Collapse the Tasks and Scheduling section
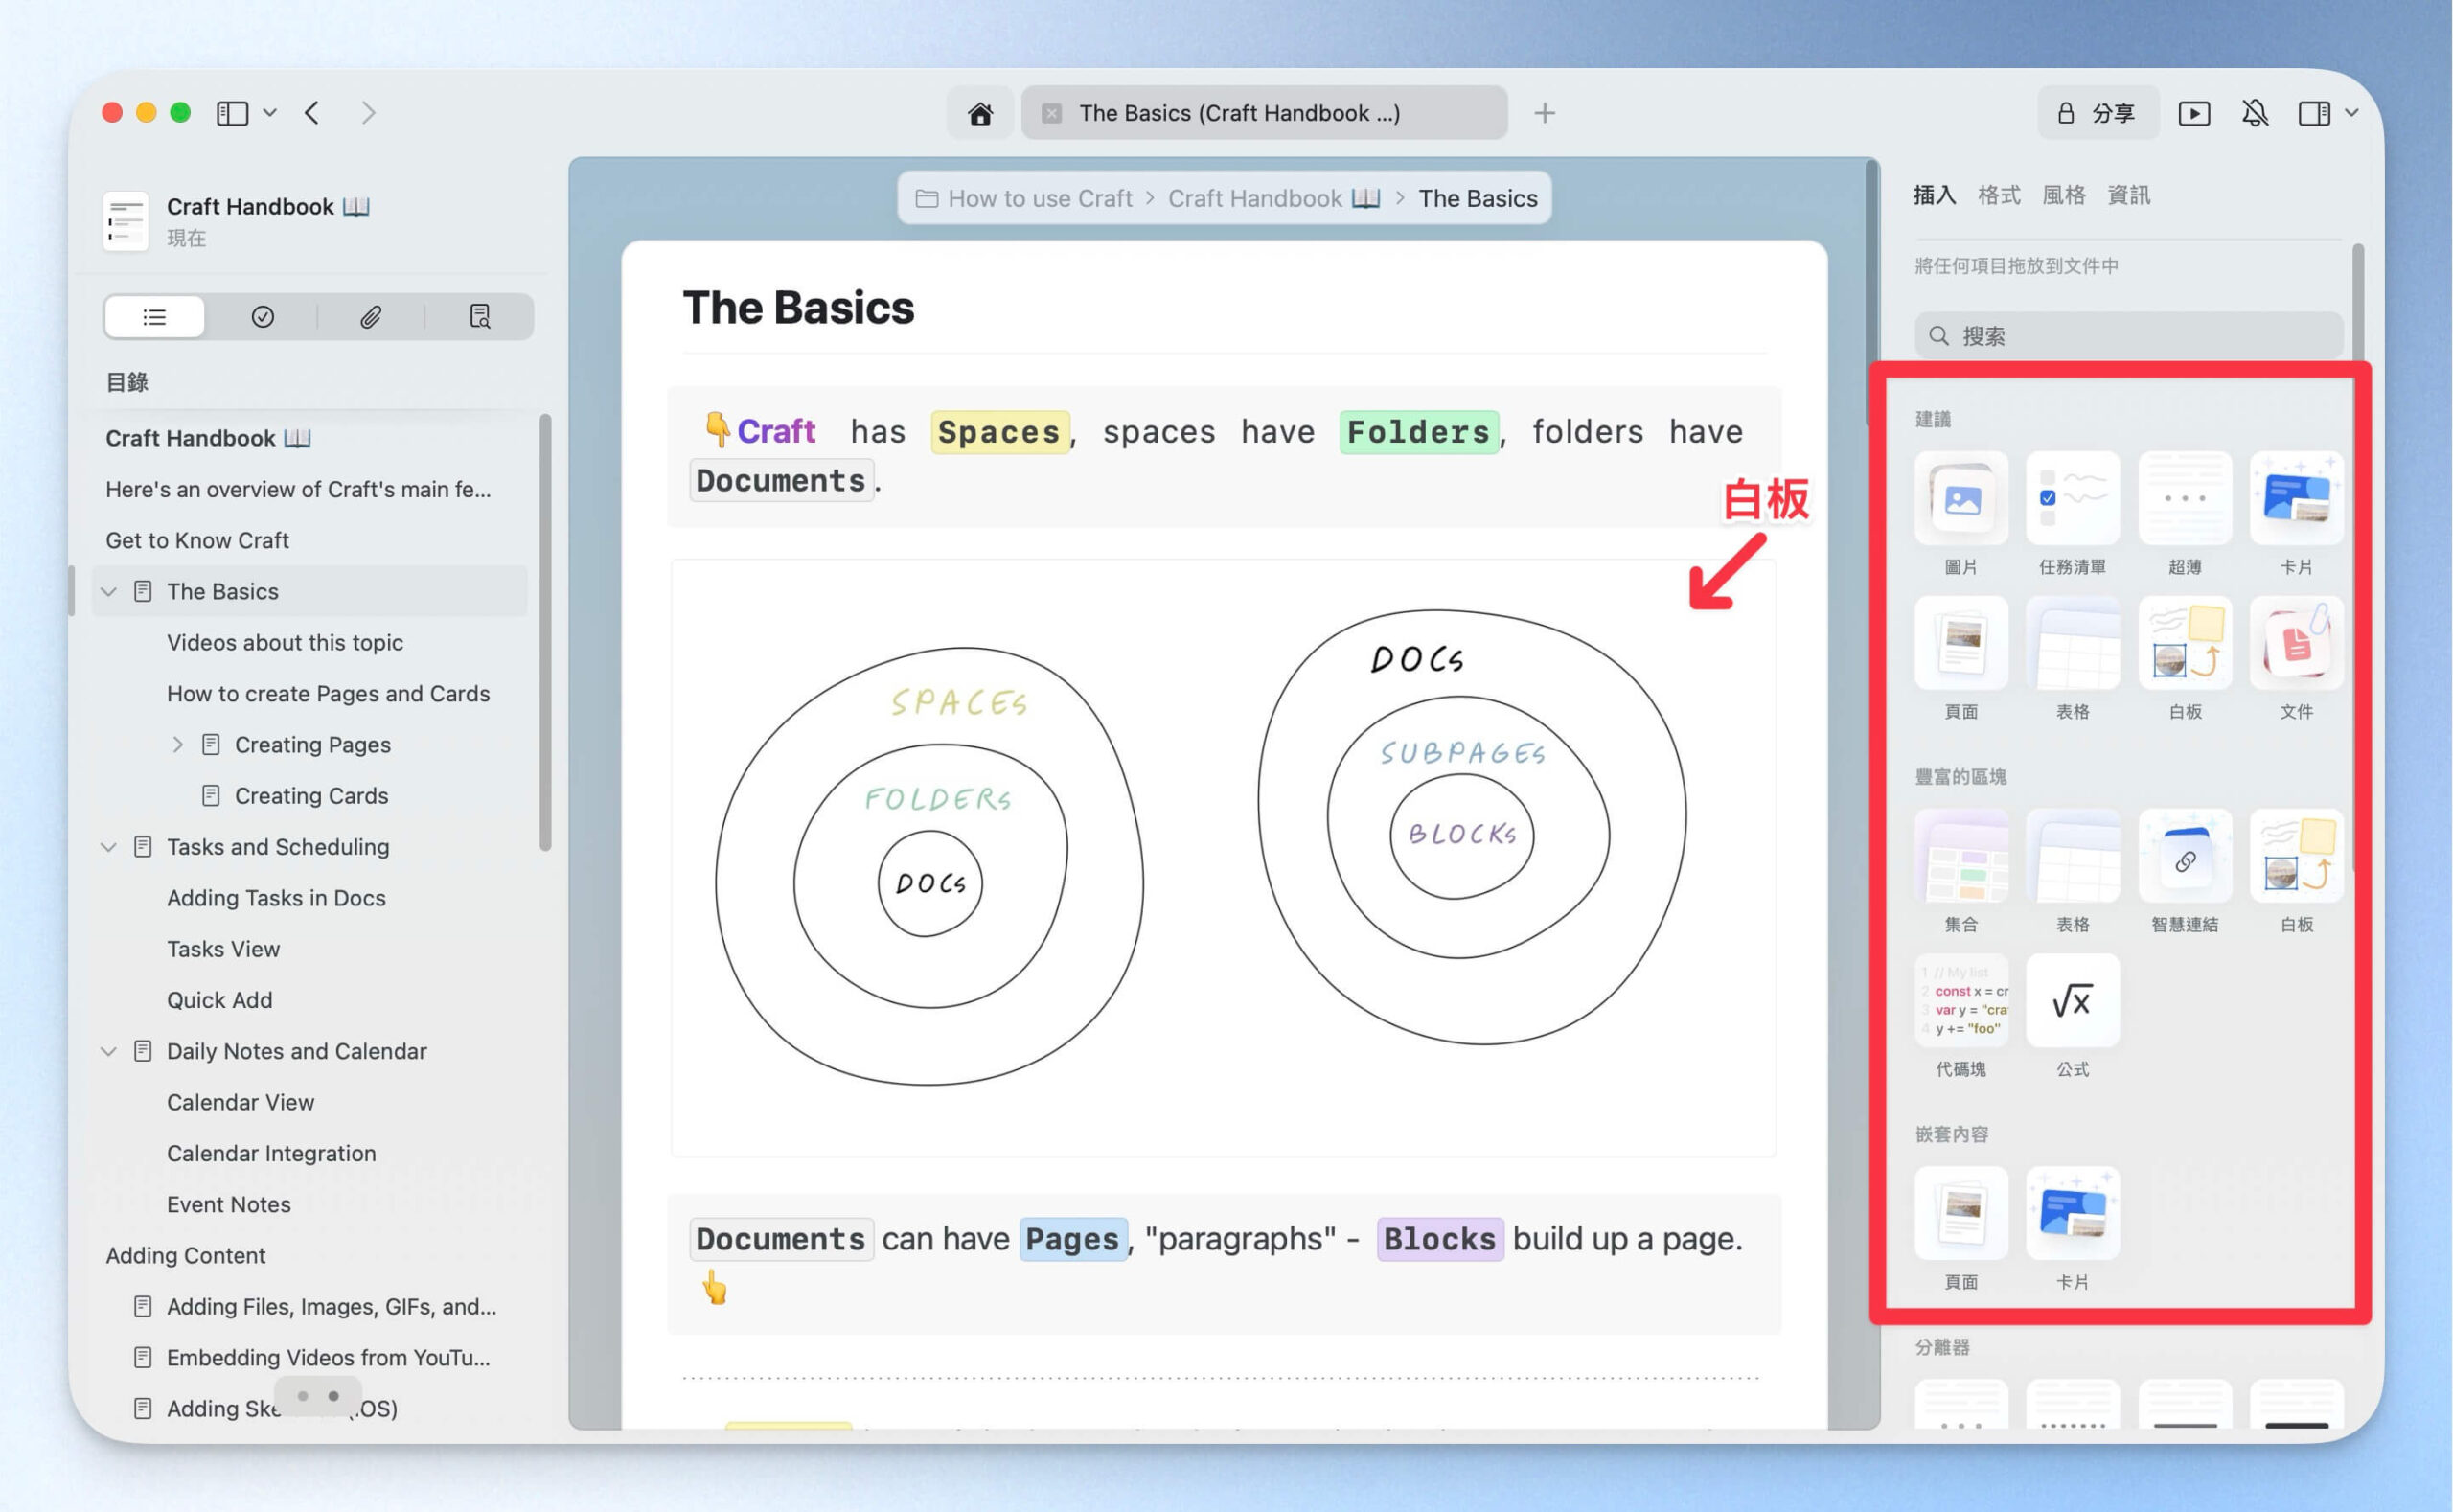This screenshot has width=2453, height=1512. point(109,846)
